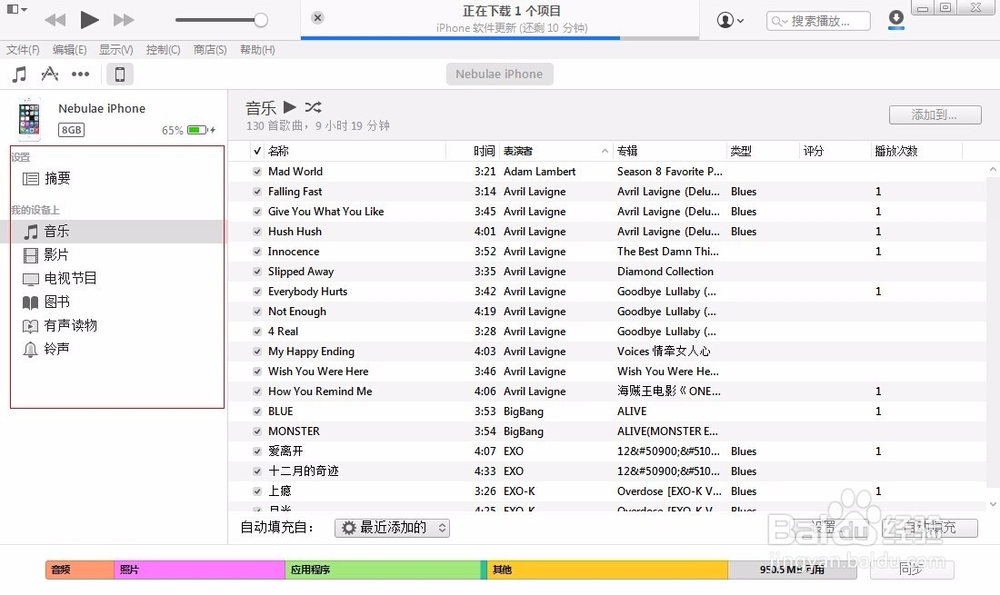Open the 控制(C) menu
The height and width of the screenshot is (595, 1000).
tap(163, 50)
